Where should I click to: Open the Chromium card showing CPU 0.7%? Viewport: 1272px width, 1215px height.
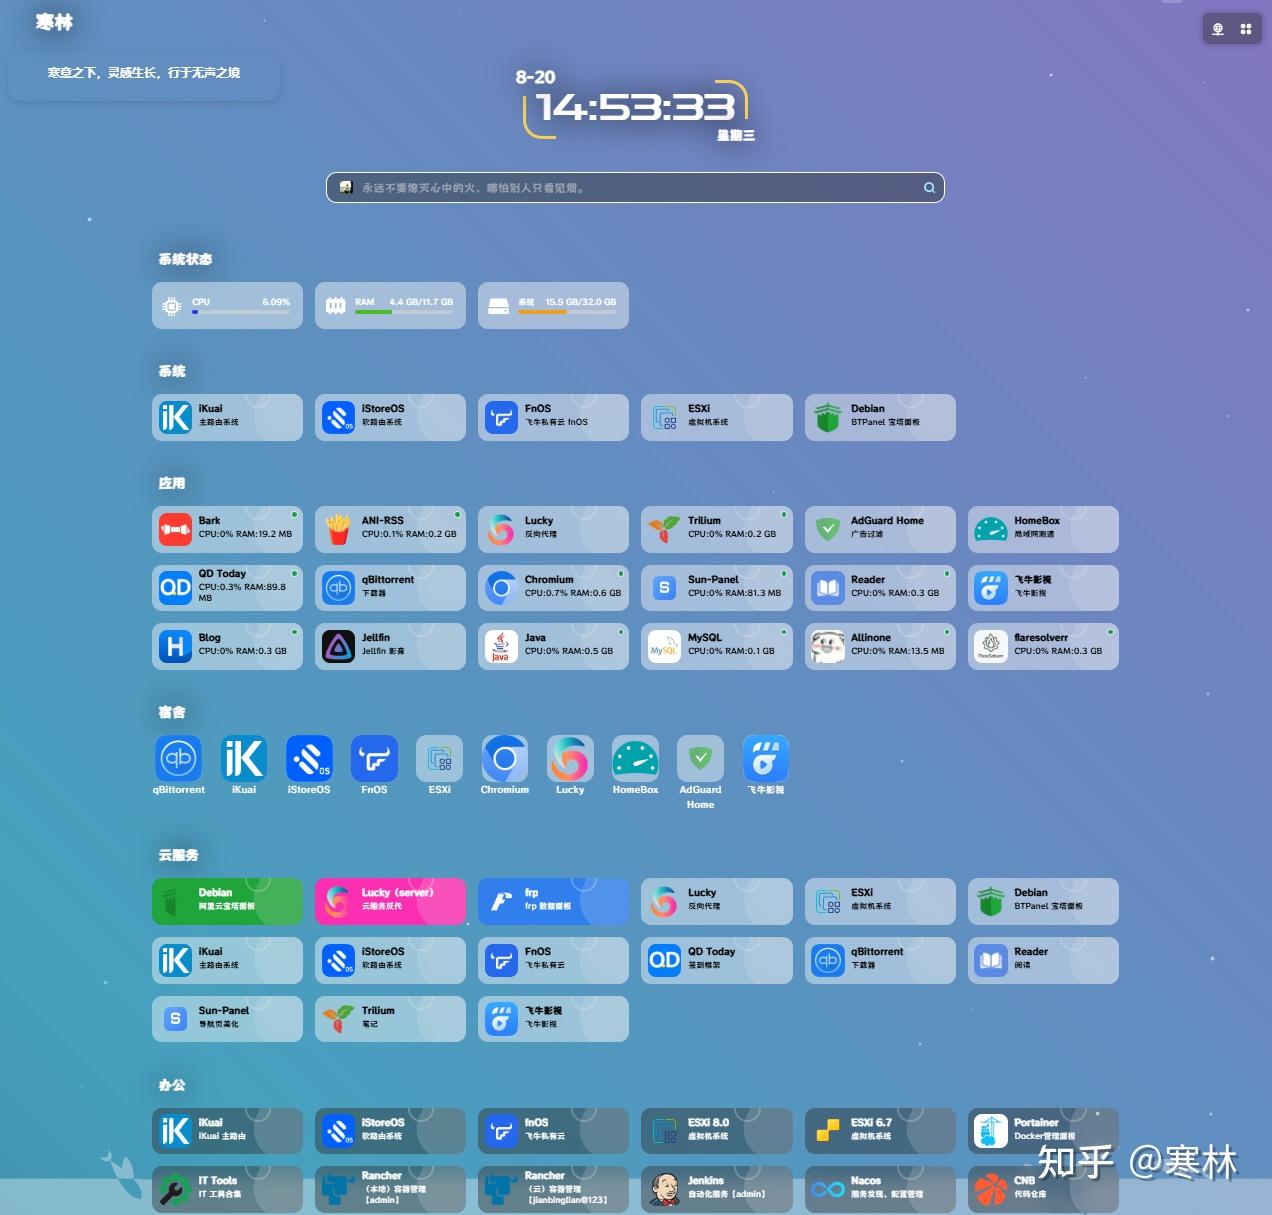(x=553, y=588)
